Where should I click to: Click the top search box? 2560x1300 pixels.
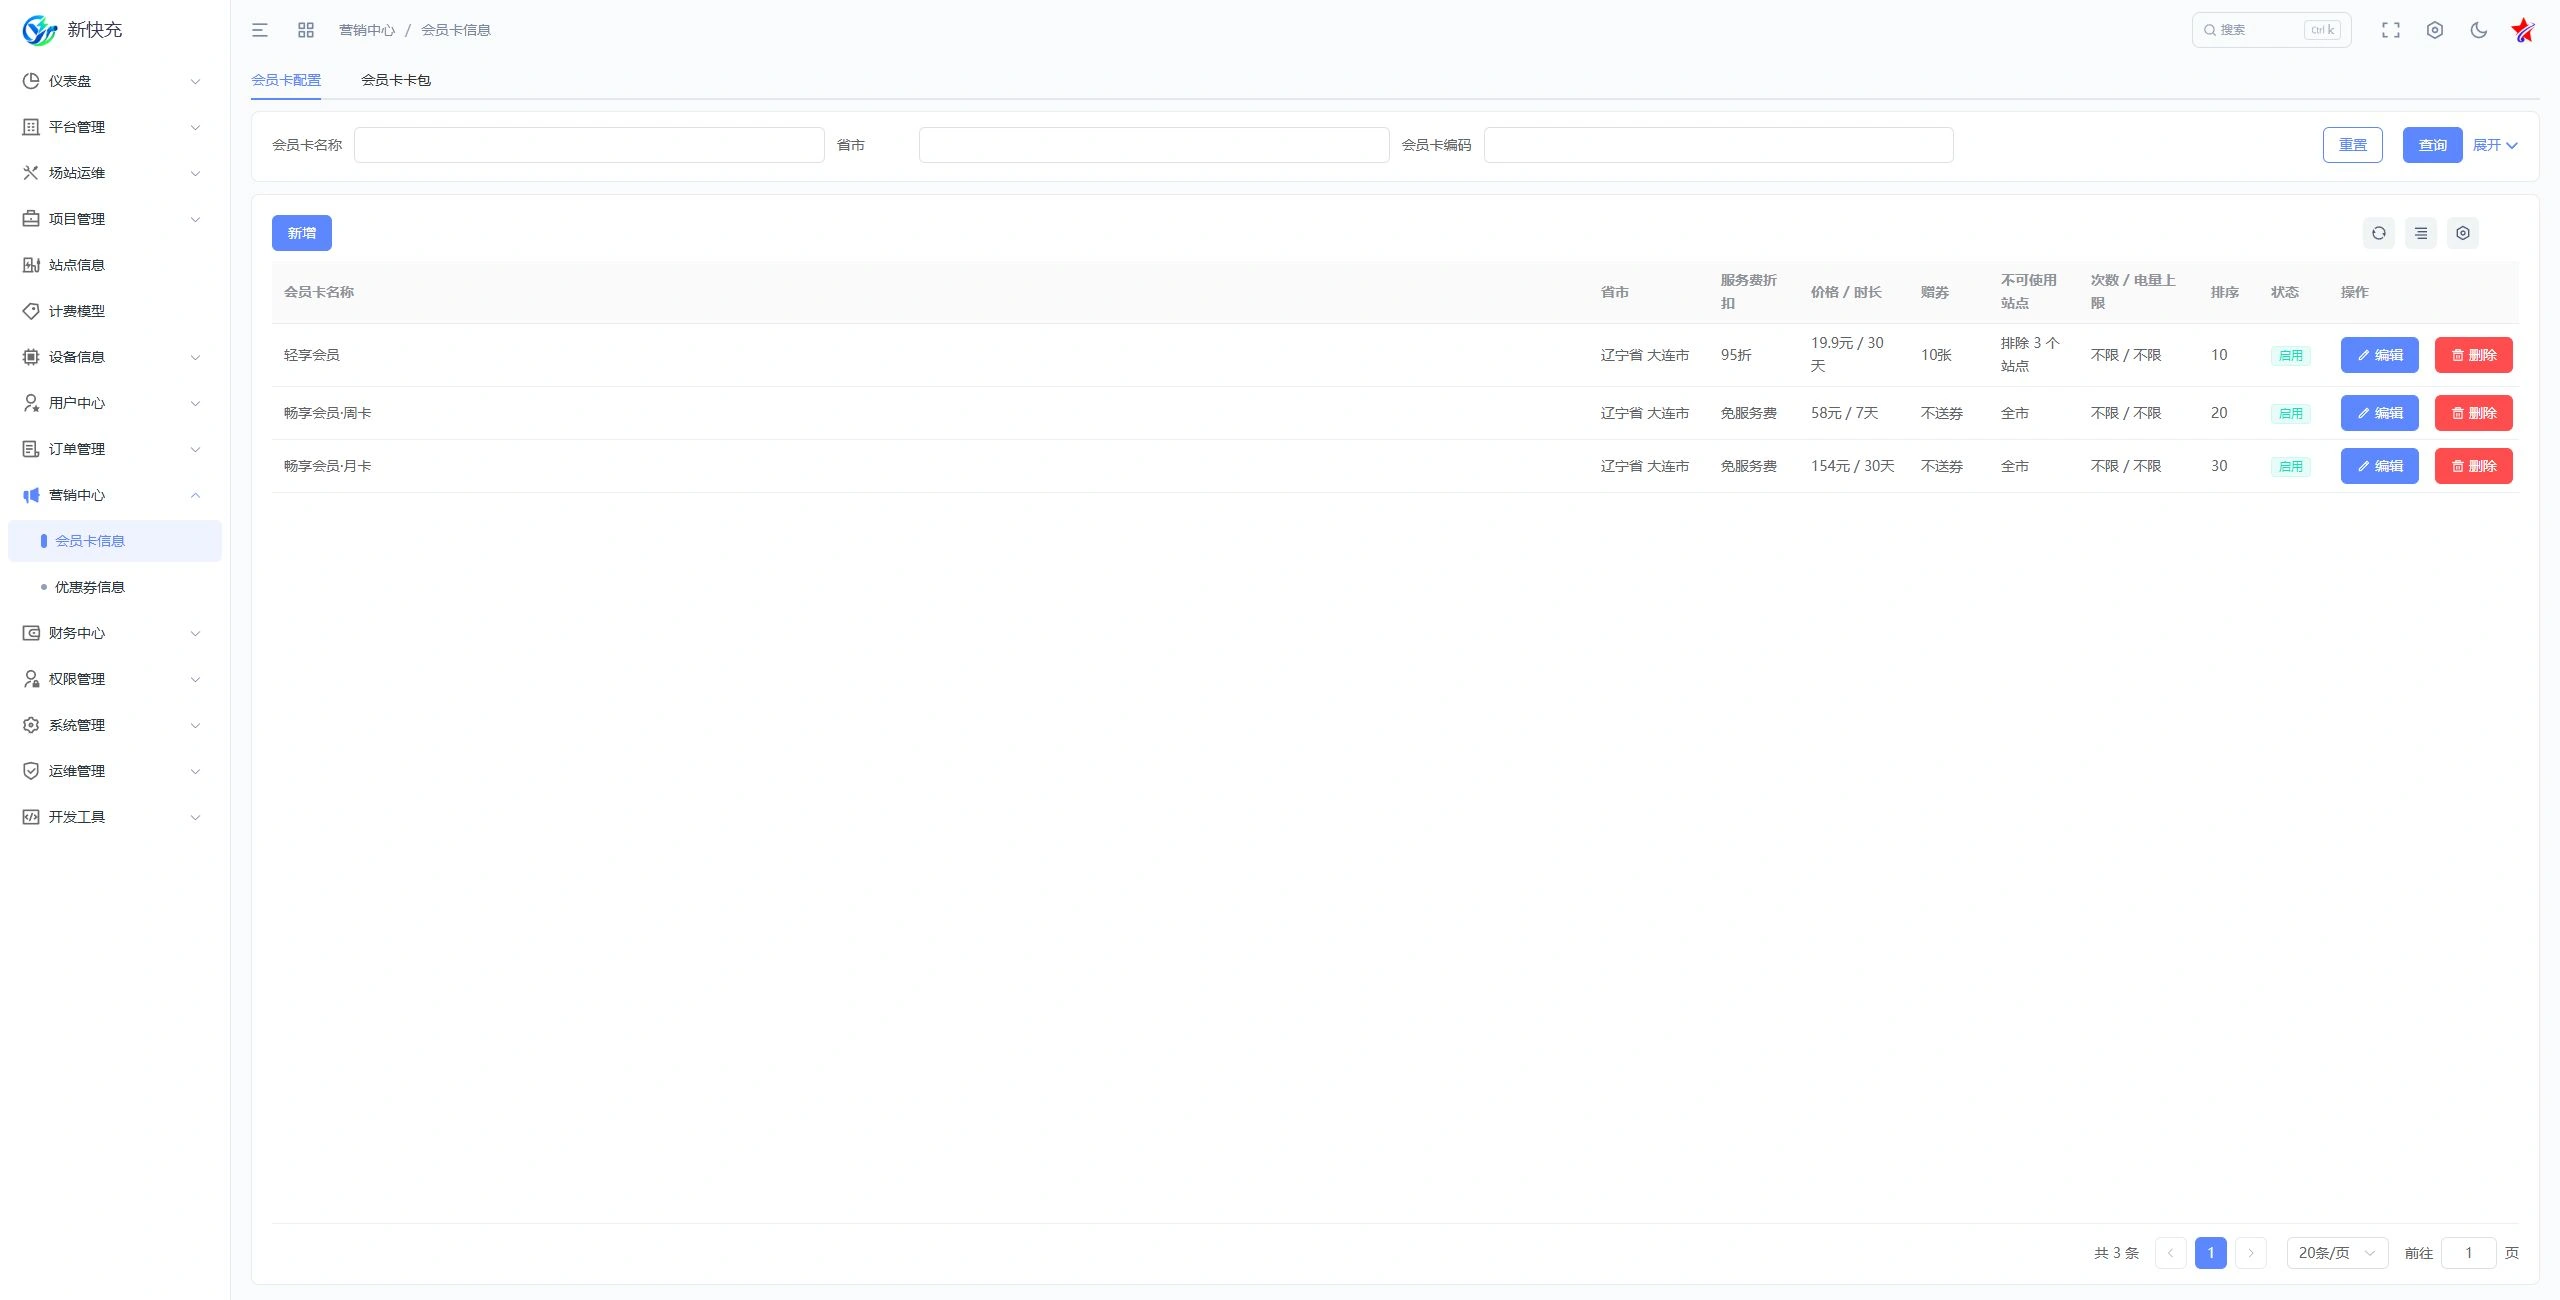(x=2271, y=30)
